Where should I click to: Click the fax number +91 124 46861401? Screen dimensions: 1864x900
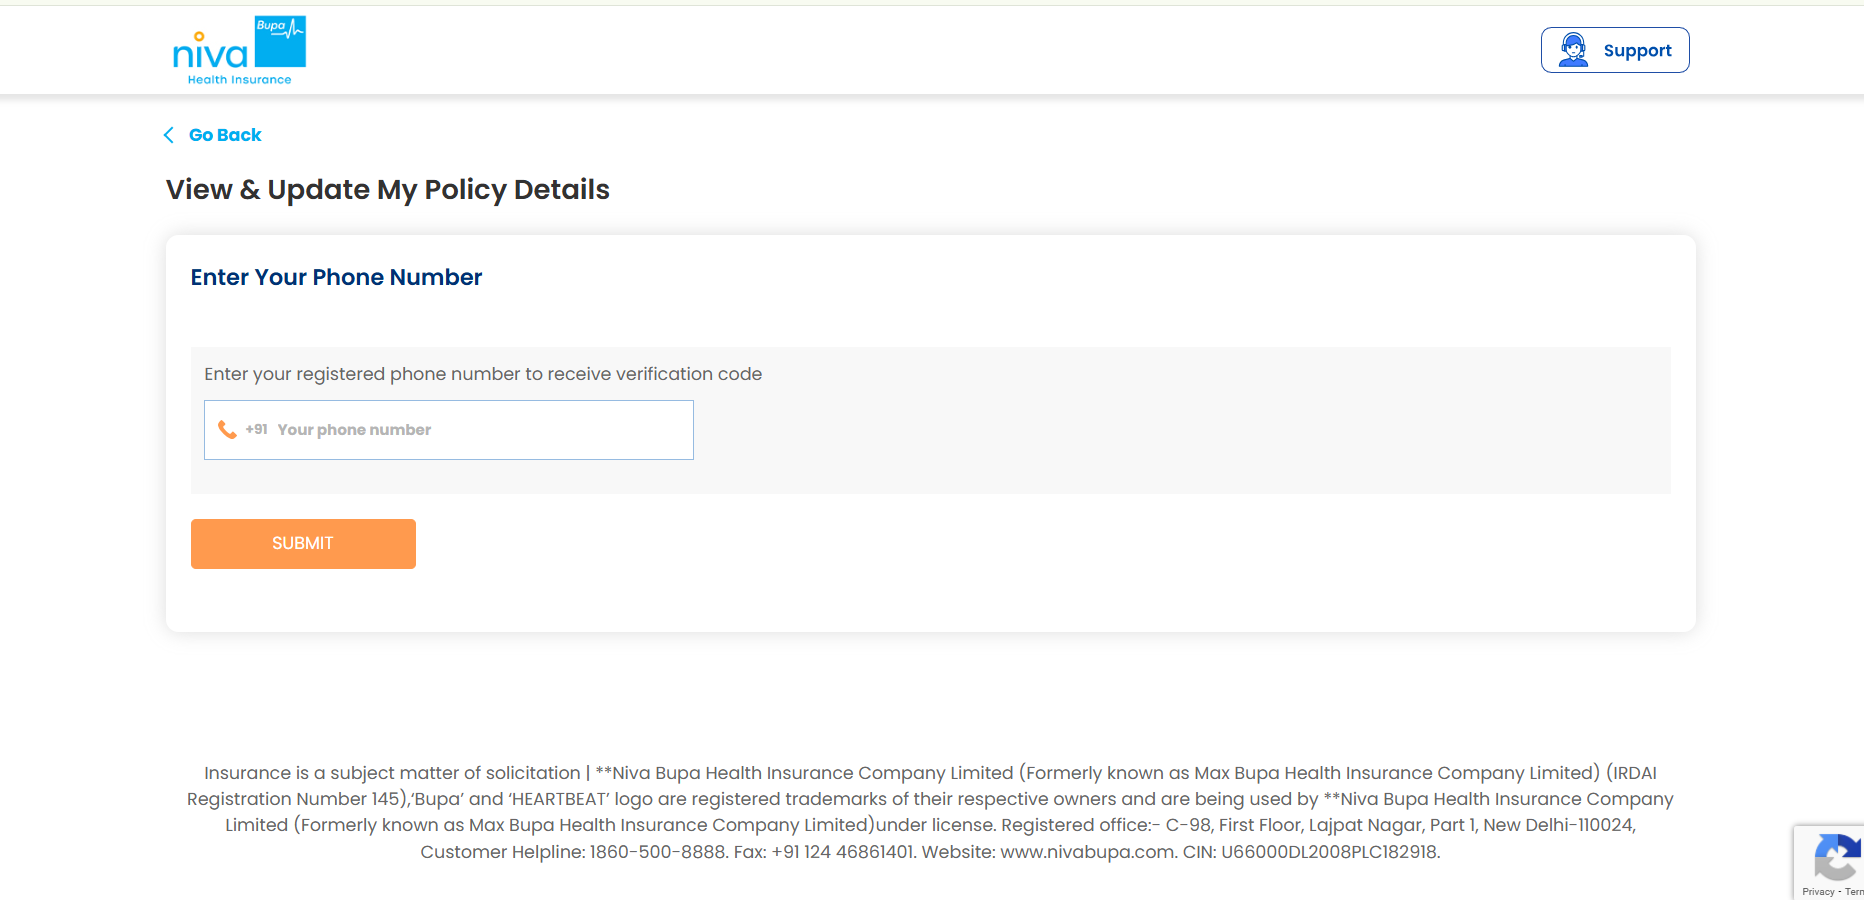(843, 852)
